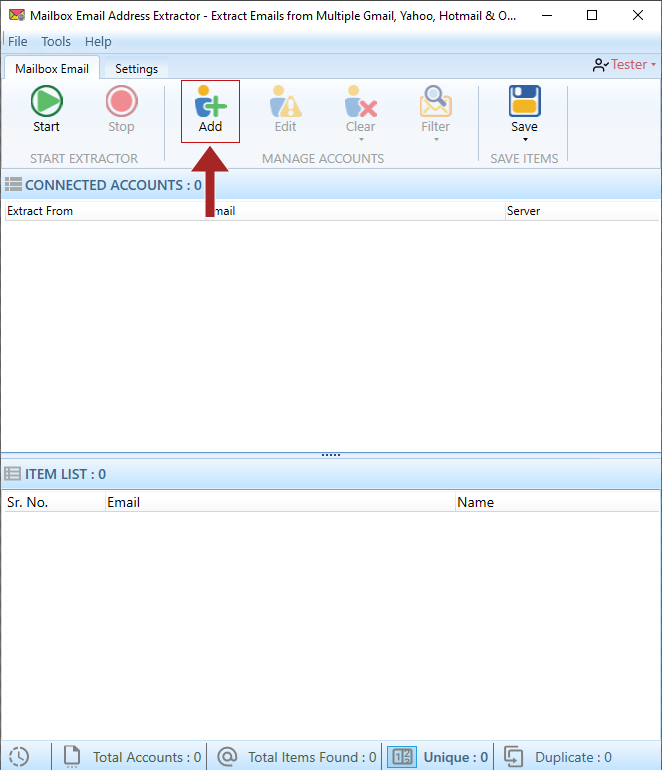This screenshot has width=662, height=770.
Task: Click the Save items floppy icon
Action: (x=524, y=101)
